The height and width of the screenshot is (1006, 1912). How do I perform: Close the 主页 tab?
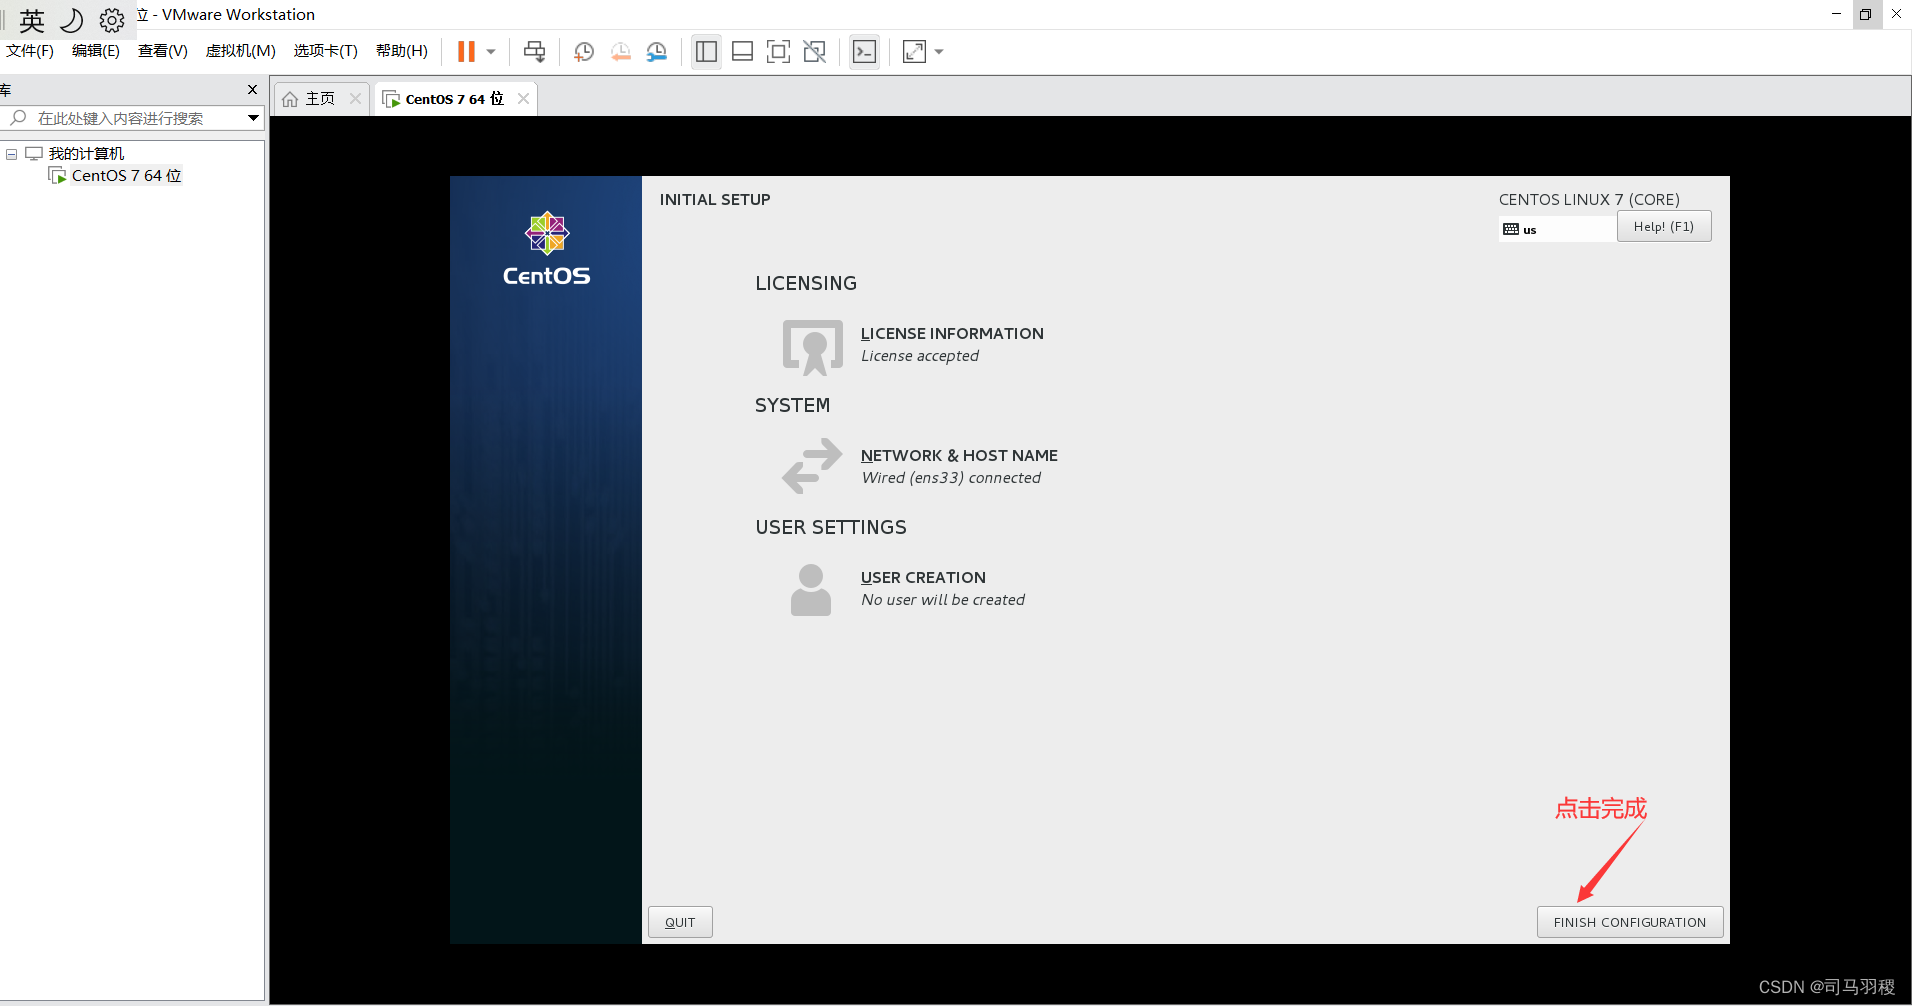(x=355, y=98)
